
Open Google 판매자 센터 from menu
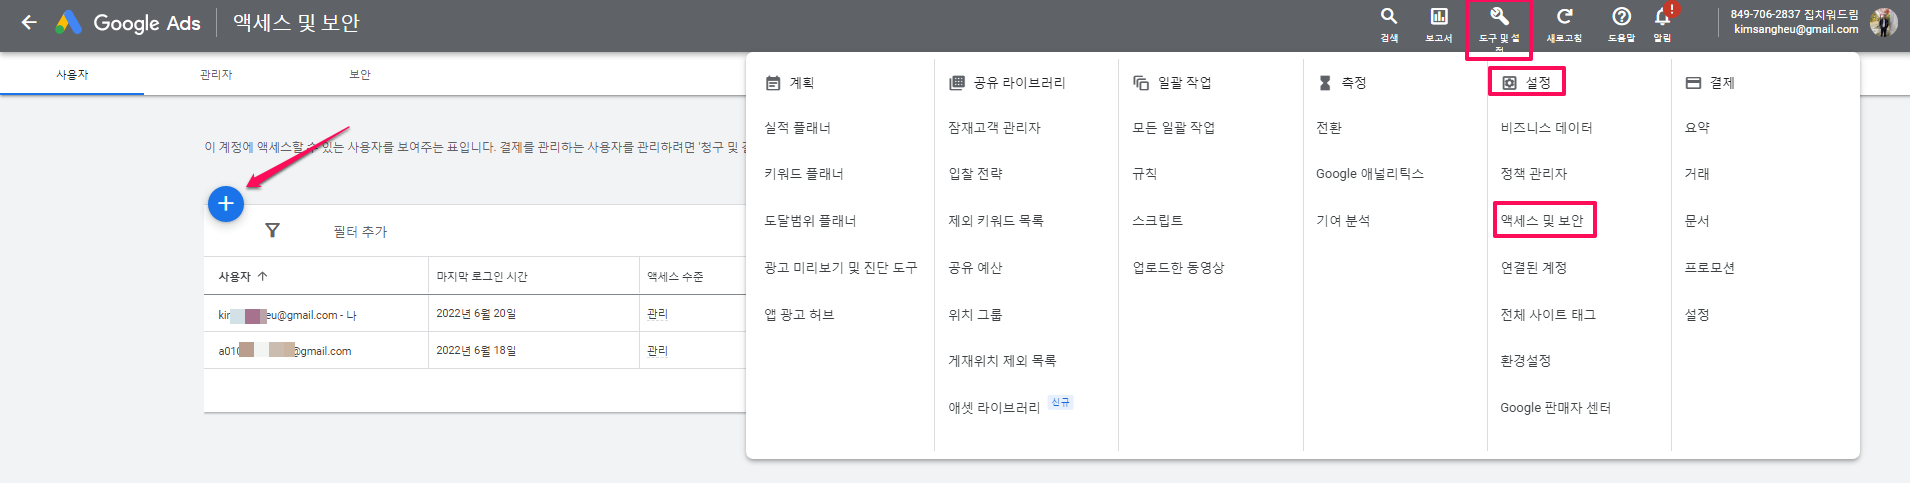click(1556, 408)
